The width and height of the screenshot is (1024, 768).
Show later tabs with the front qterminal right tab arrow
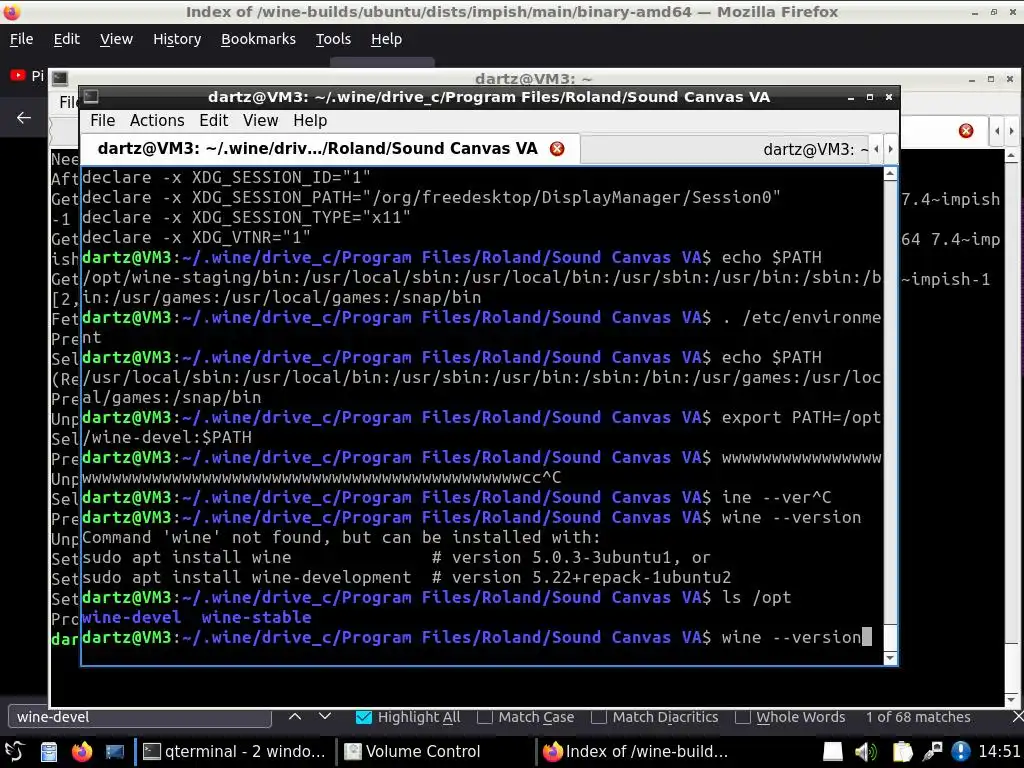(x=890, y=150)
